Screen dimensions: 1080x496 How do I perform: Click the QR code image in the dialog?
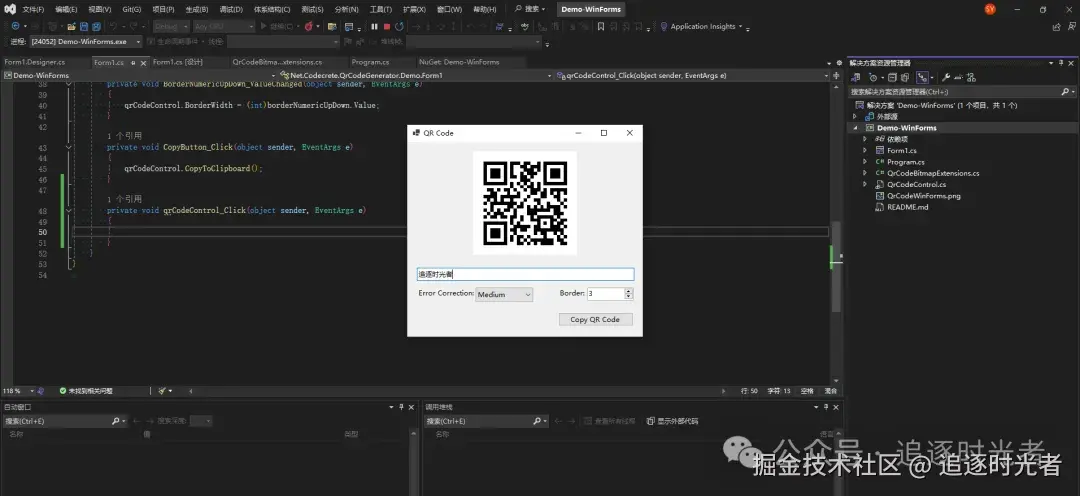pos(525,203)
